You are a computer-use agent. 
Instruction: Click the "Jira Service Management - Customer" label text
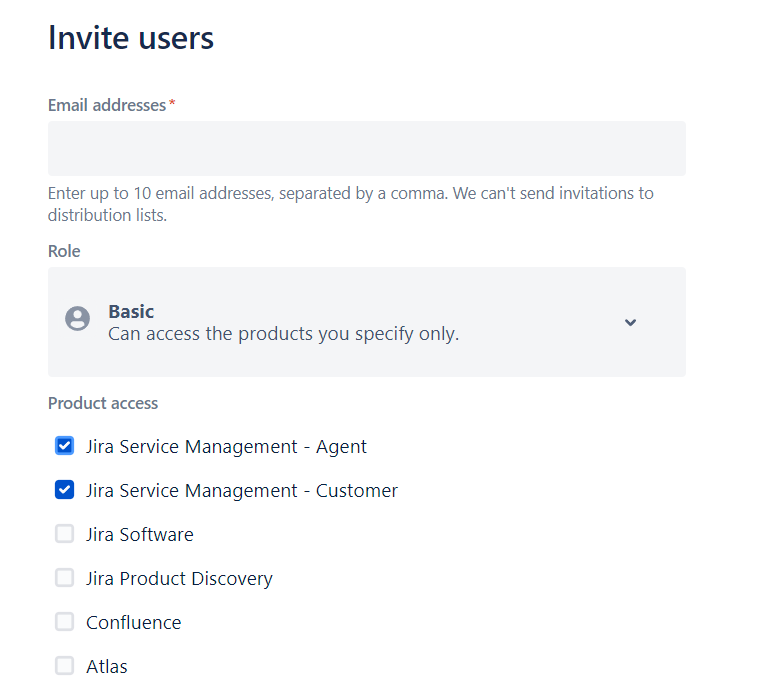pos(242,490)
